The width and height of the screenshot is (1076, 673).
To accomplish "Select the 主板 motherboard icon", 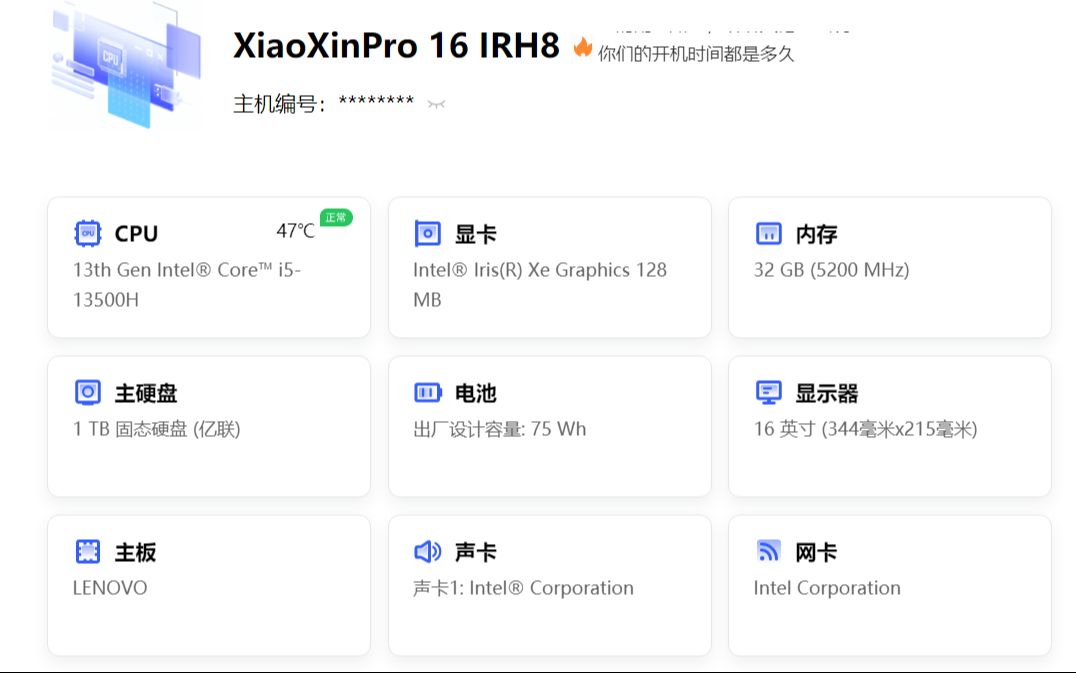I will [x=88, y=551].
